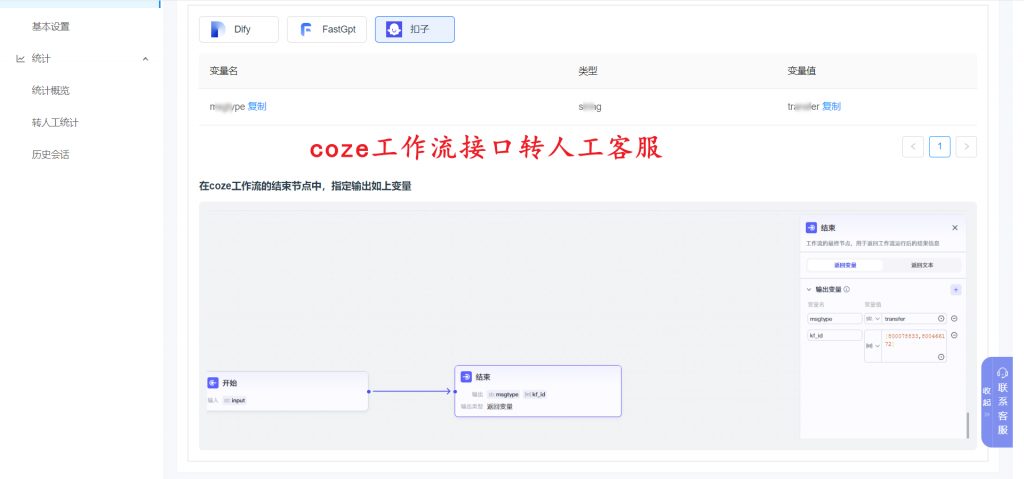
Task: Collapse the 输出变量 section
Action: coord(809,289)
